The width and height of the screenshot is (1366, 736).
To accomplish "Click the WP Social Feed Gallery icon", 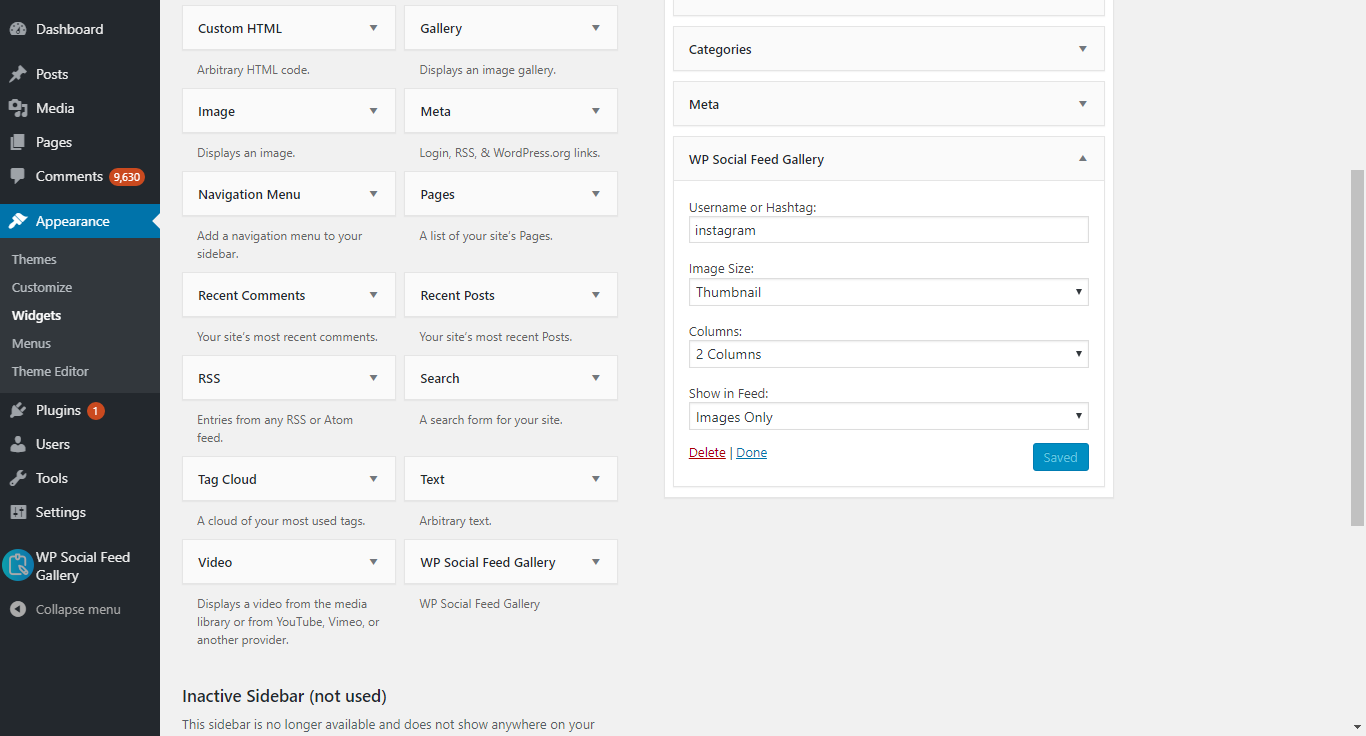I will tap(18, 565).
